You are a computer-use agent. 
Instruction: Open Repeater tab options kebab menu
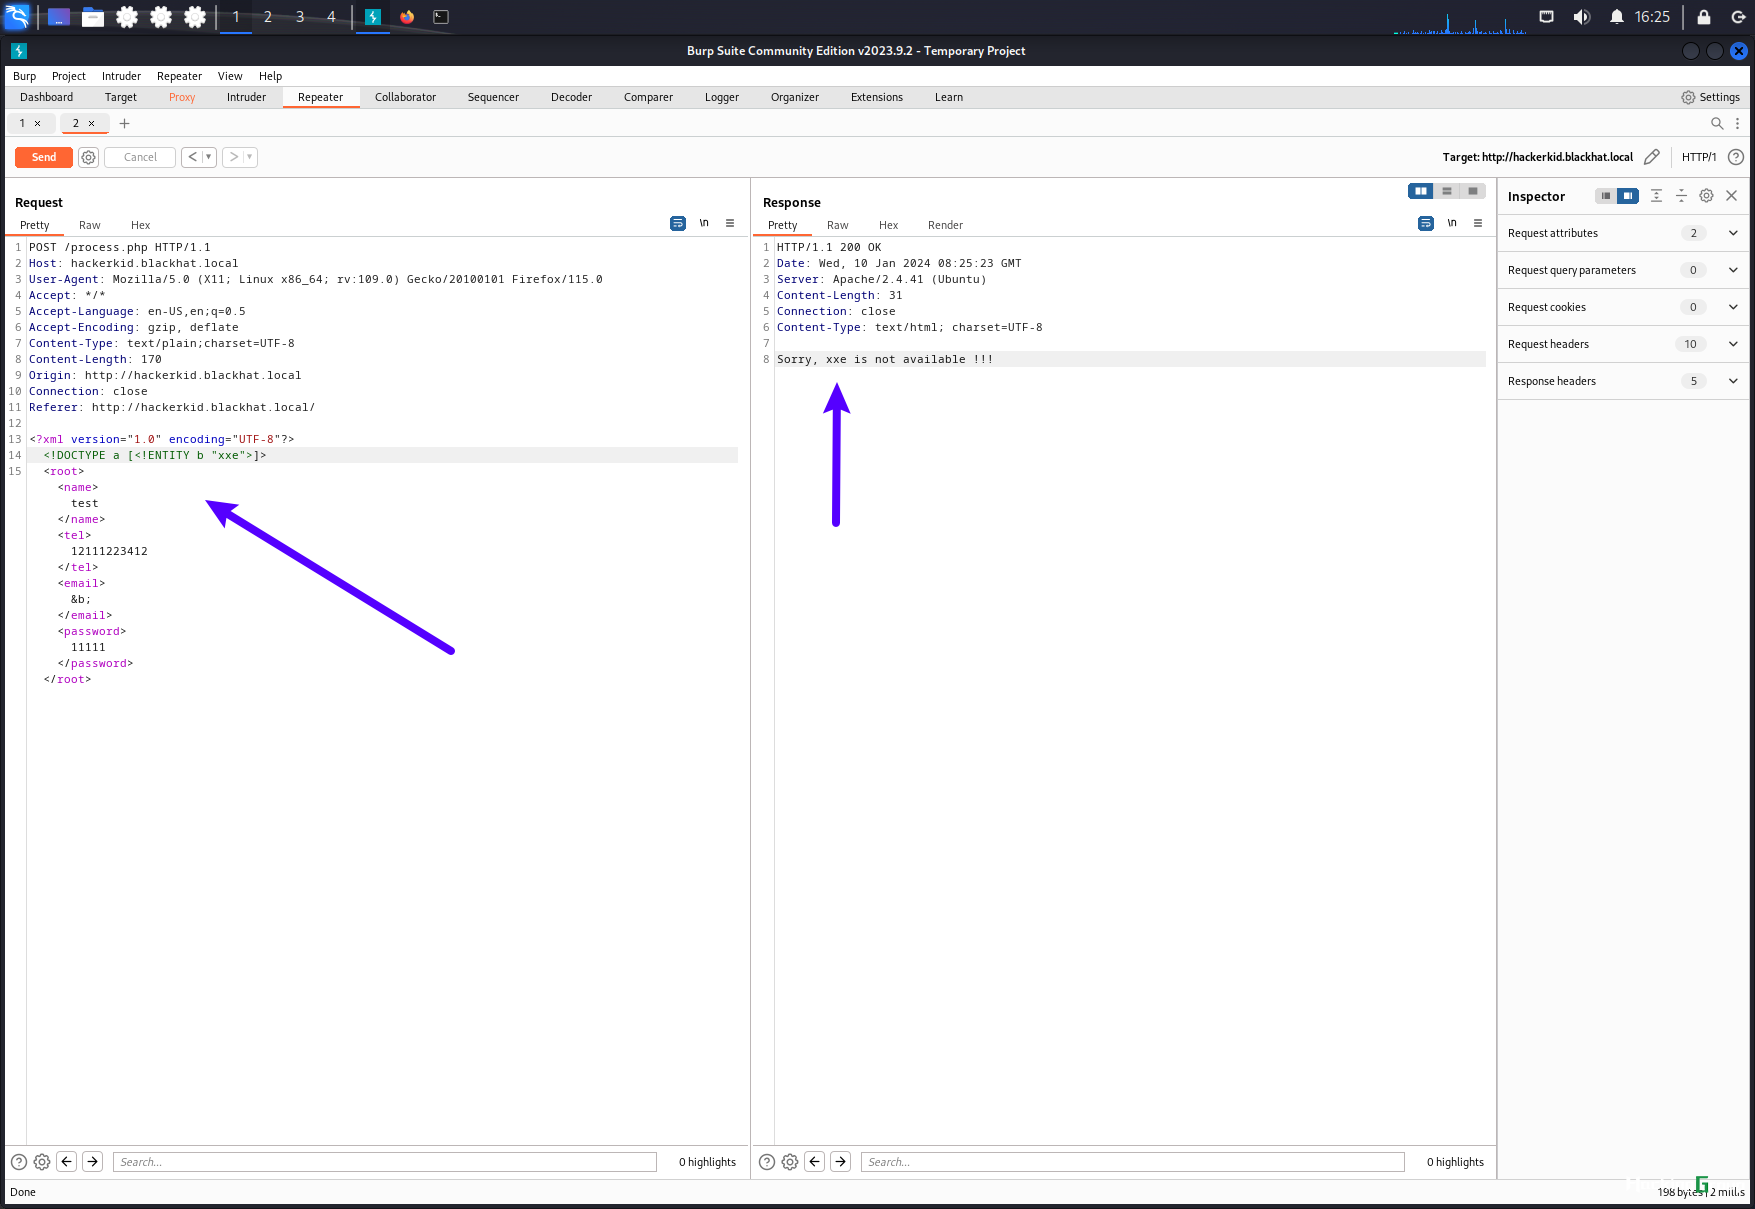[x=1738, y=123]
